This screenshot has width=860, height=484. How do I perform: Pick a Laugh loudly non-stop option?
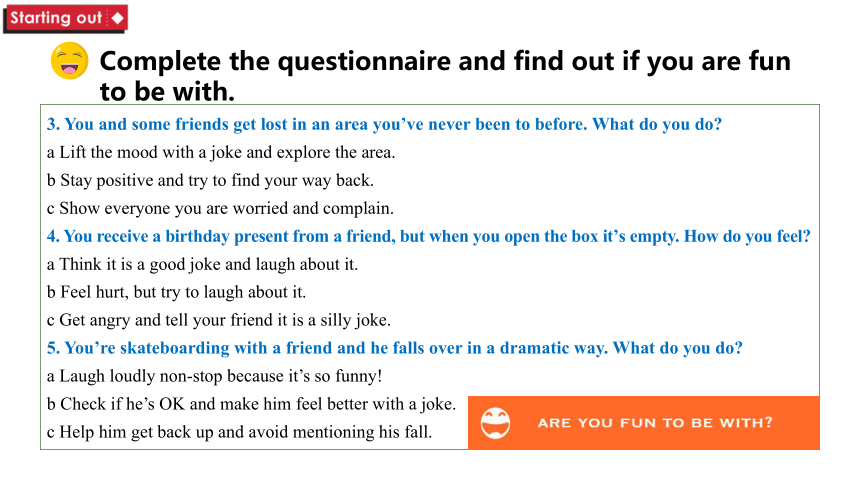click(x=214, y=376)
